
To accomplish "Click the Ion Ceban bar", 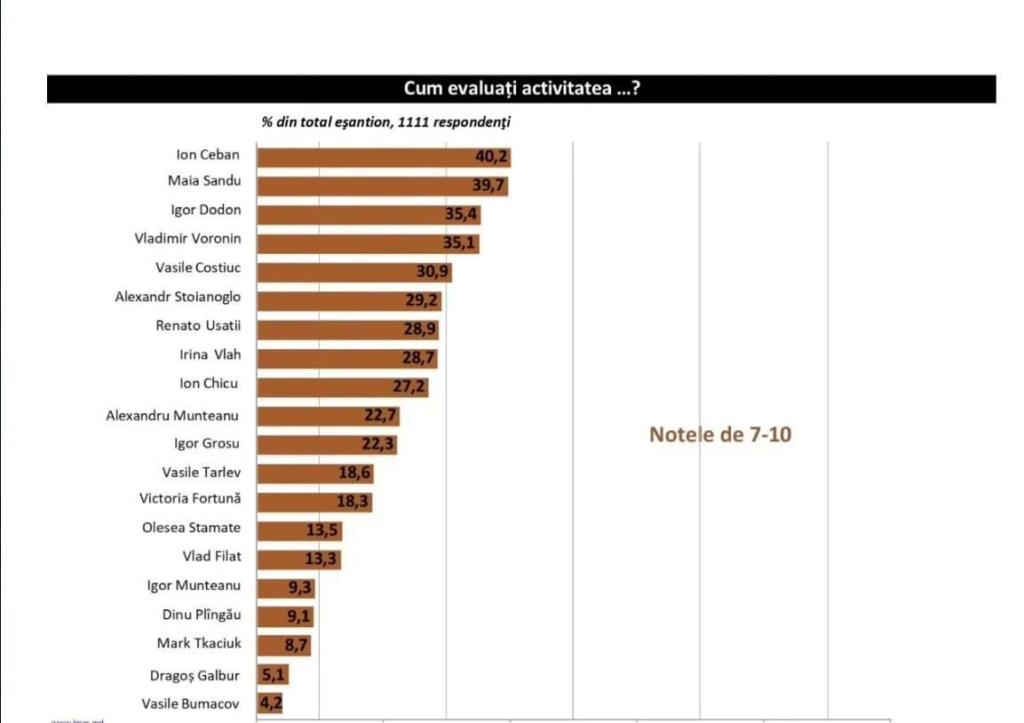I will pyautogui.click(x=384, y=156).
